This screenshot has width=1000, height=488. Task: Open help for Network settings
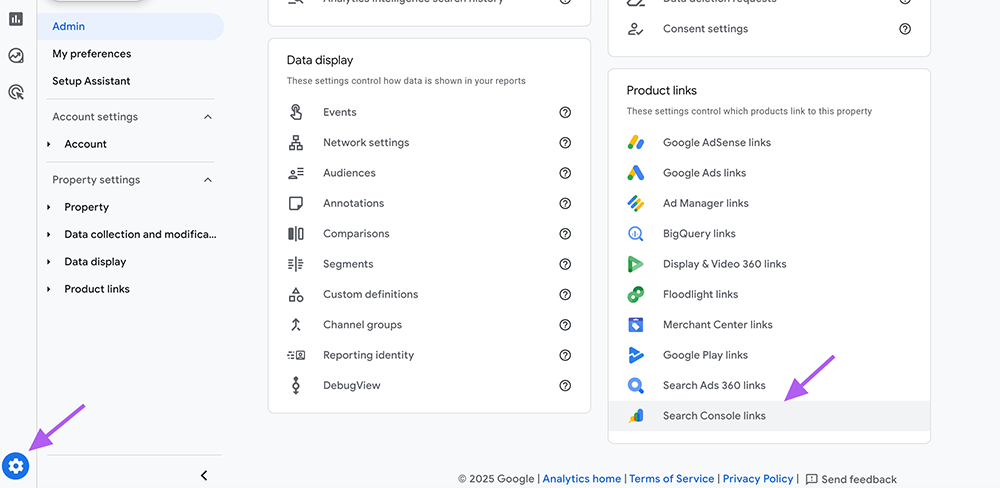565,143
